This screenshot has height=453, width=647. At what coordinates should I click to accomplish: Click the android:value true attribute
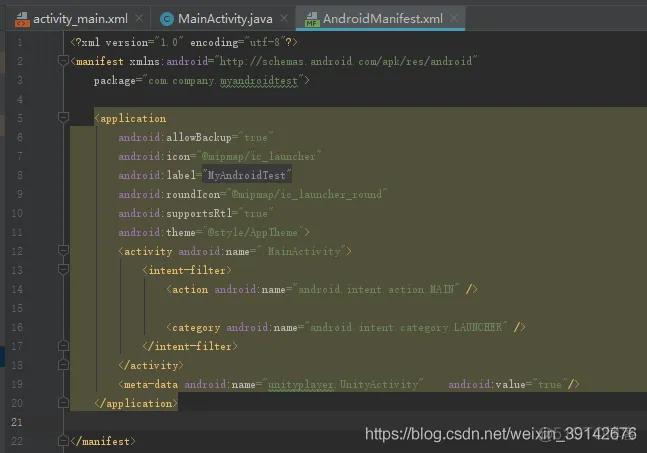pyautogui.click(x=508, y=384)
